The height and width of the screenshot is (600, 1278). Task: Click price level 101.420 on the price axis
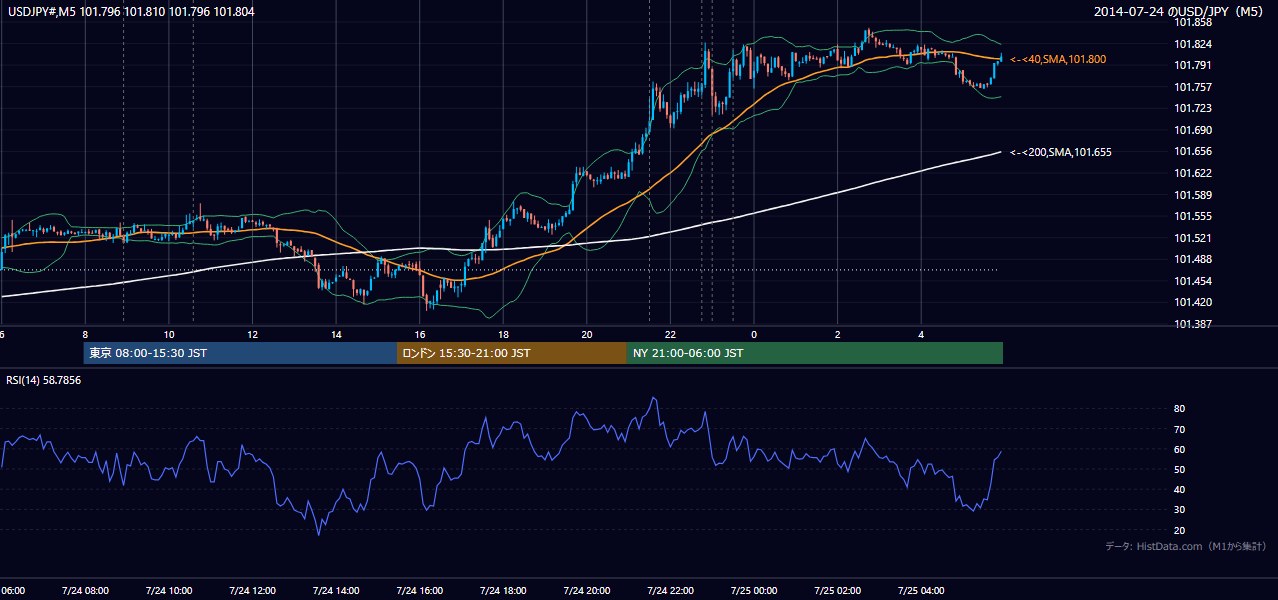pos(1194,302)
